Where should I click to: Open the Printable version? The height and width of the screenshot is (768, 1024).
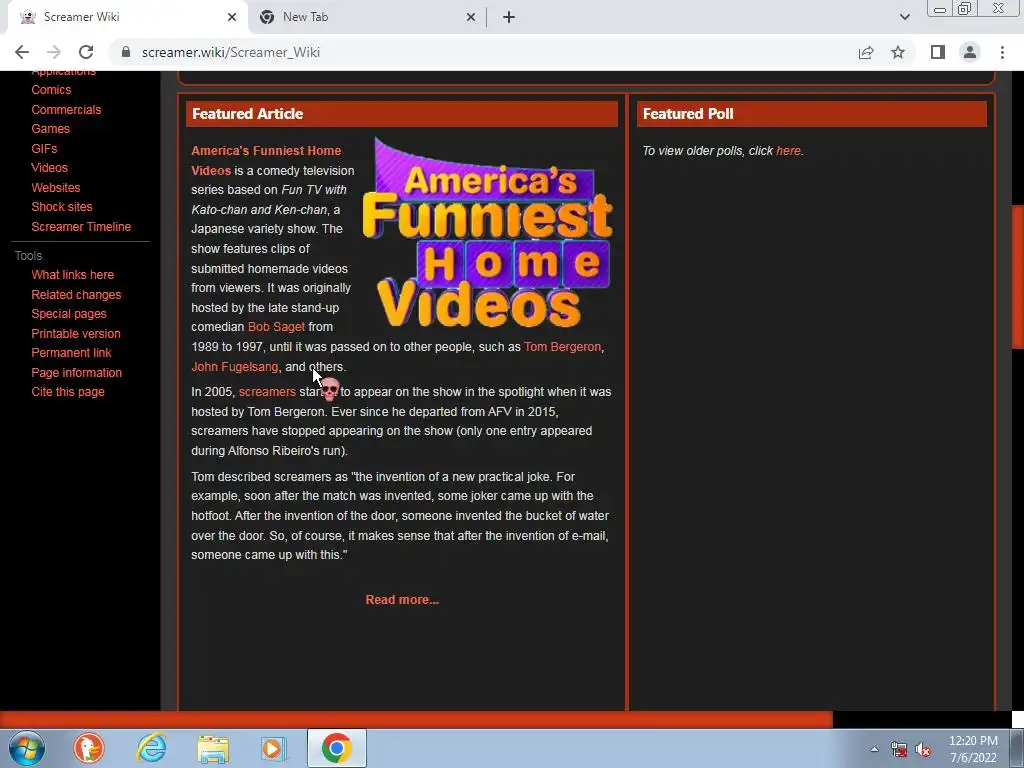76,334
